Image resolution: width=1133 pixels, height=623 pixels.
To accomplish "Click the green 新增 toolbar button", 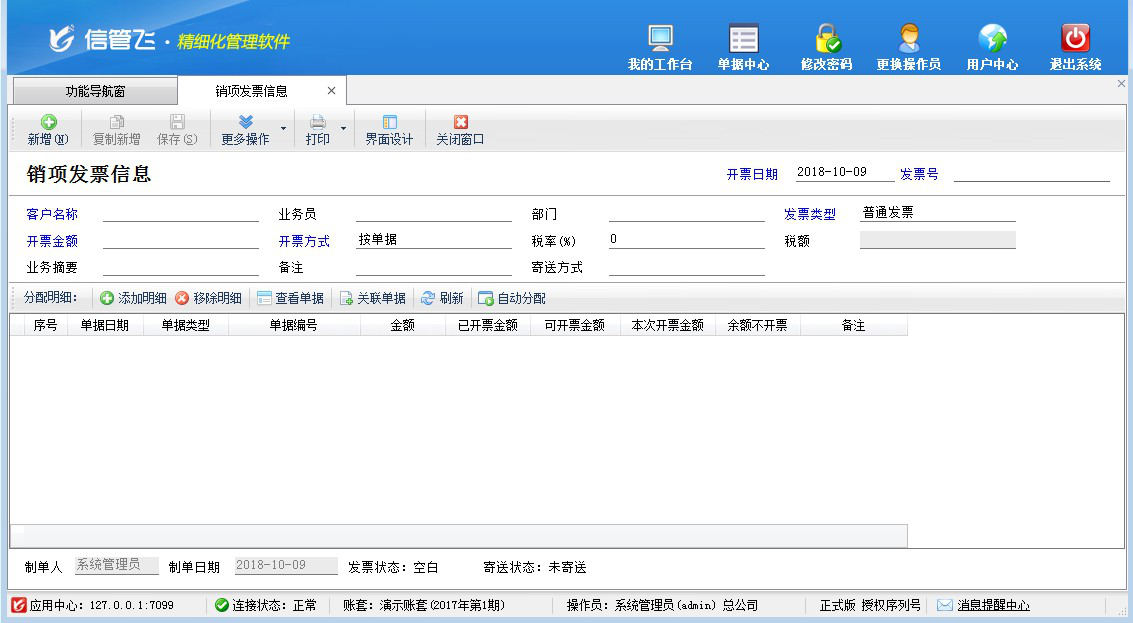I will click(47, 130).
